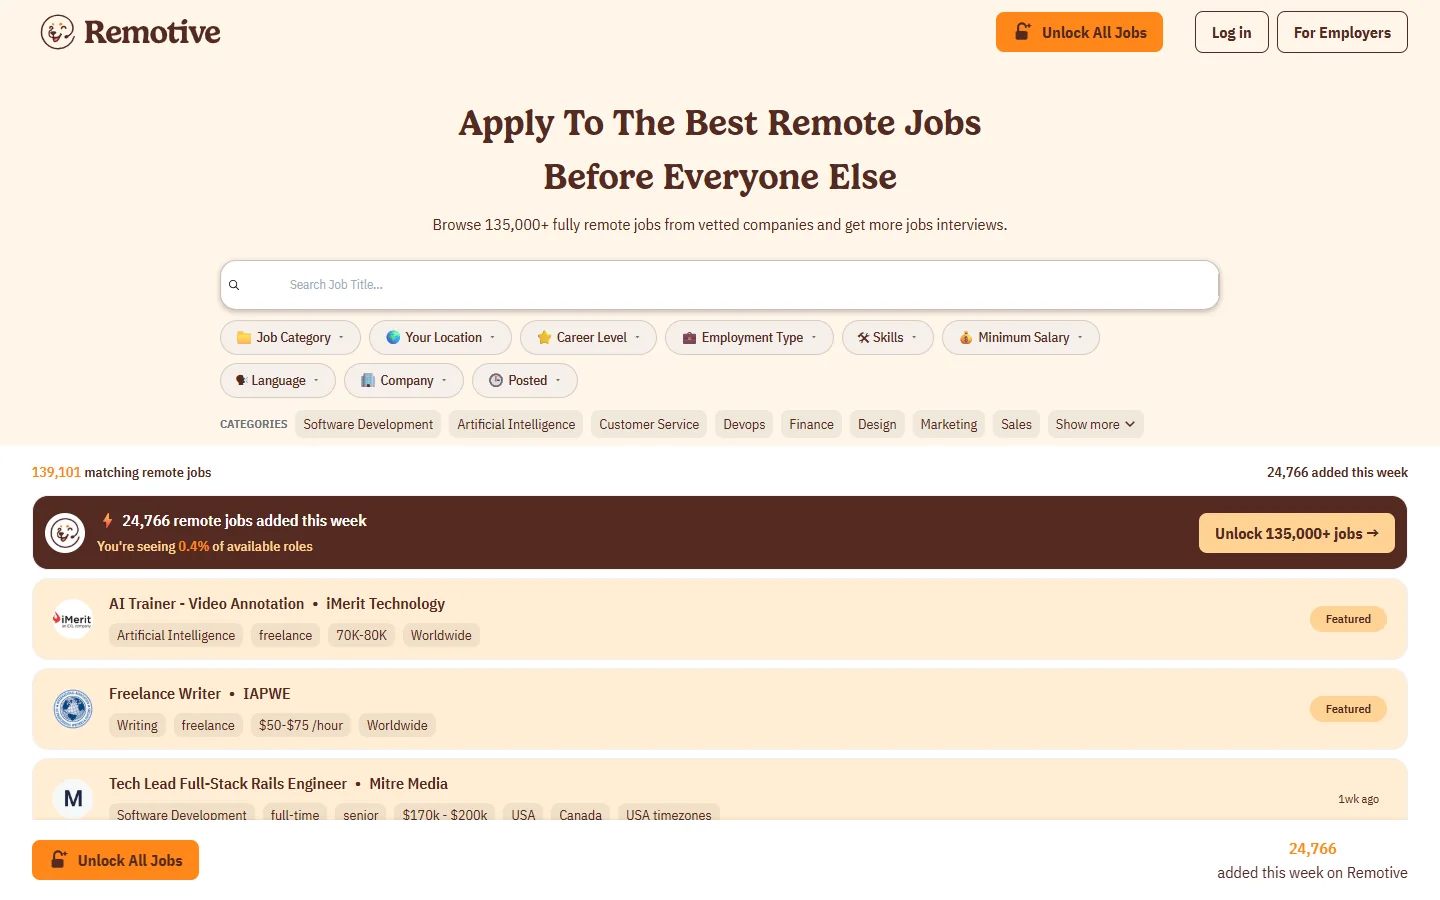Choose the Design category

point(877,424)
